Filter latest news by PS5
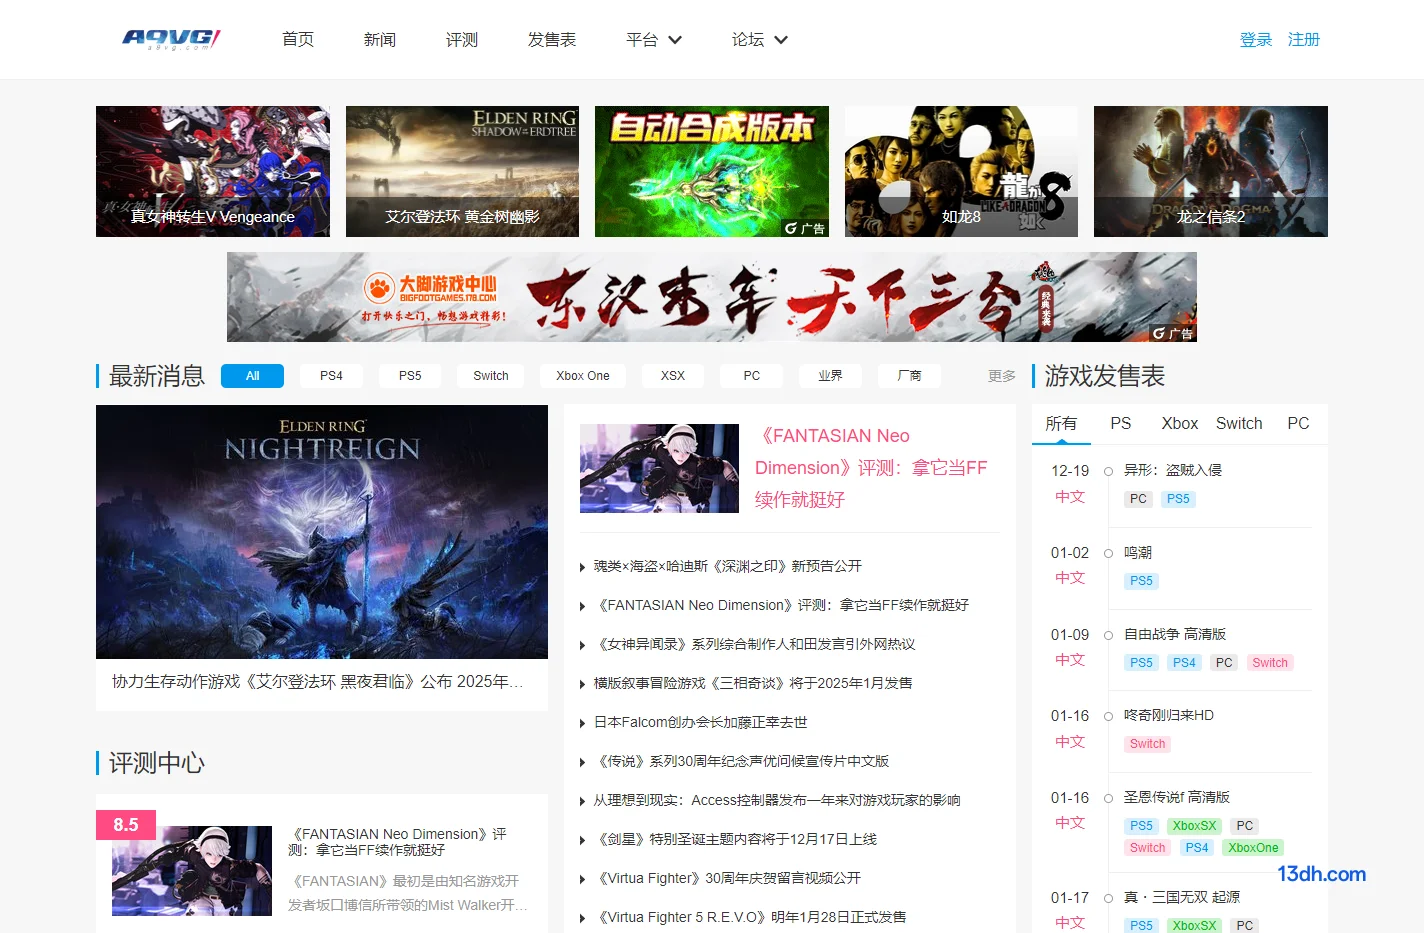This screenshot has width=1424, height=933. pyautogui.click(x=410, y=376)
